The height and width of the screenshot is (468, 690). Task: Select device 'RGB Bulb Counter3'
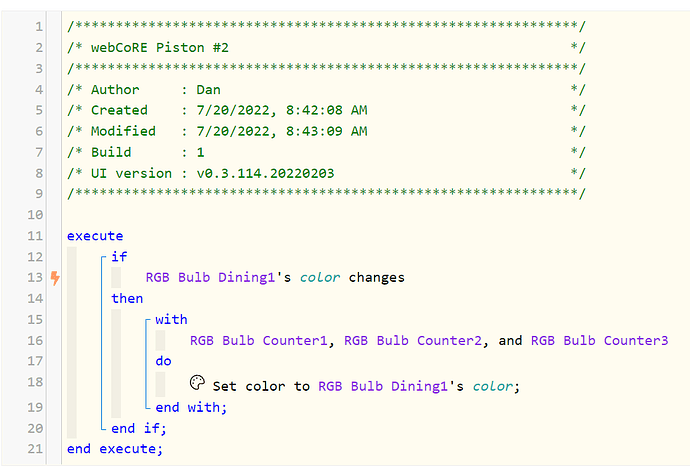click(599, 340)
